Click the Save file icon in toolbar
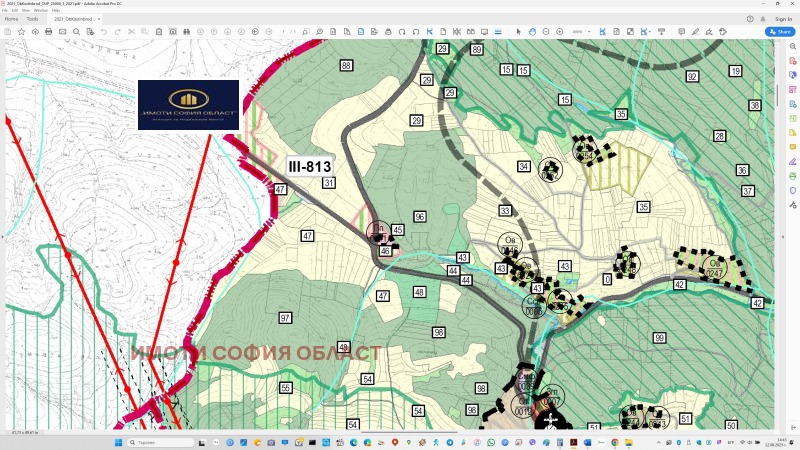 pos(8,32)
